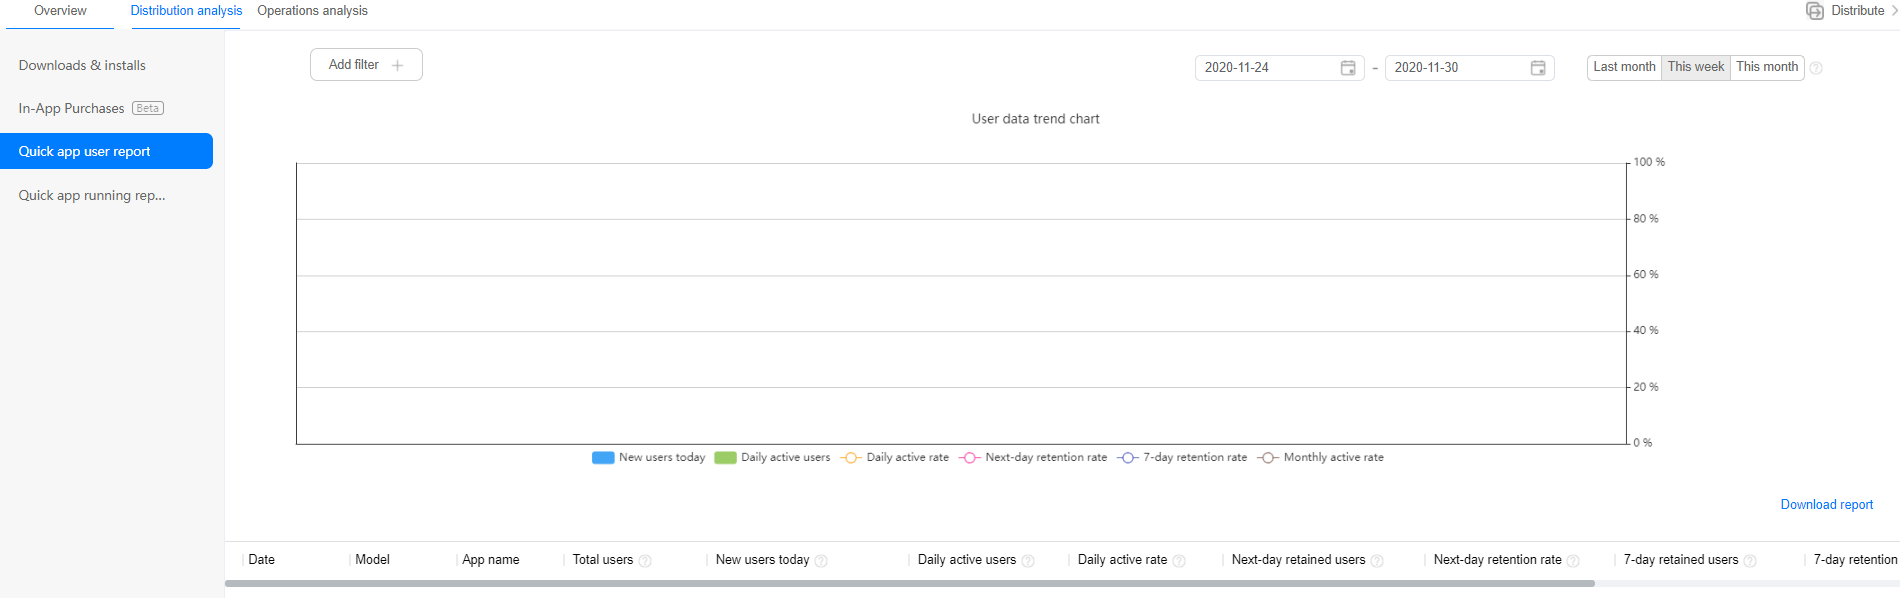Screen dimensions: 1900x598
Task: Open the end date calendar picker icon
Action: pyautogui.click(x=1538, y=68)
